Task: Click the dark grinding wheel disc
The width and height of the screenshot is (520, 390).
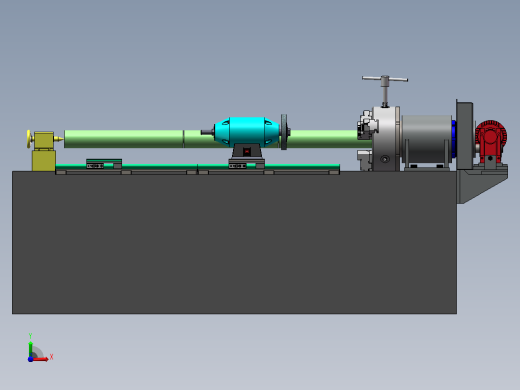Action: [x=284, y=132]
